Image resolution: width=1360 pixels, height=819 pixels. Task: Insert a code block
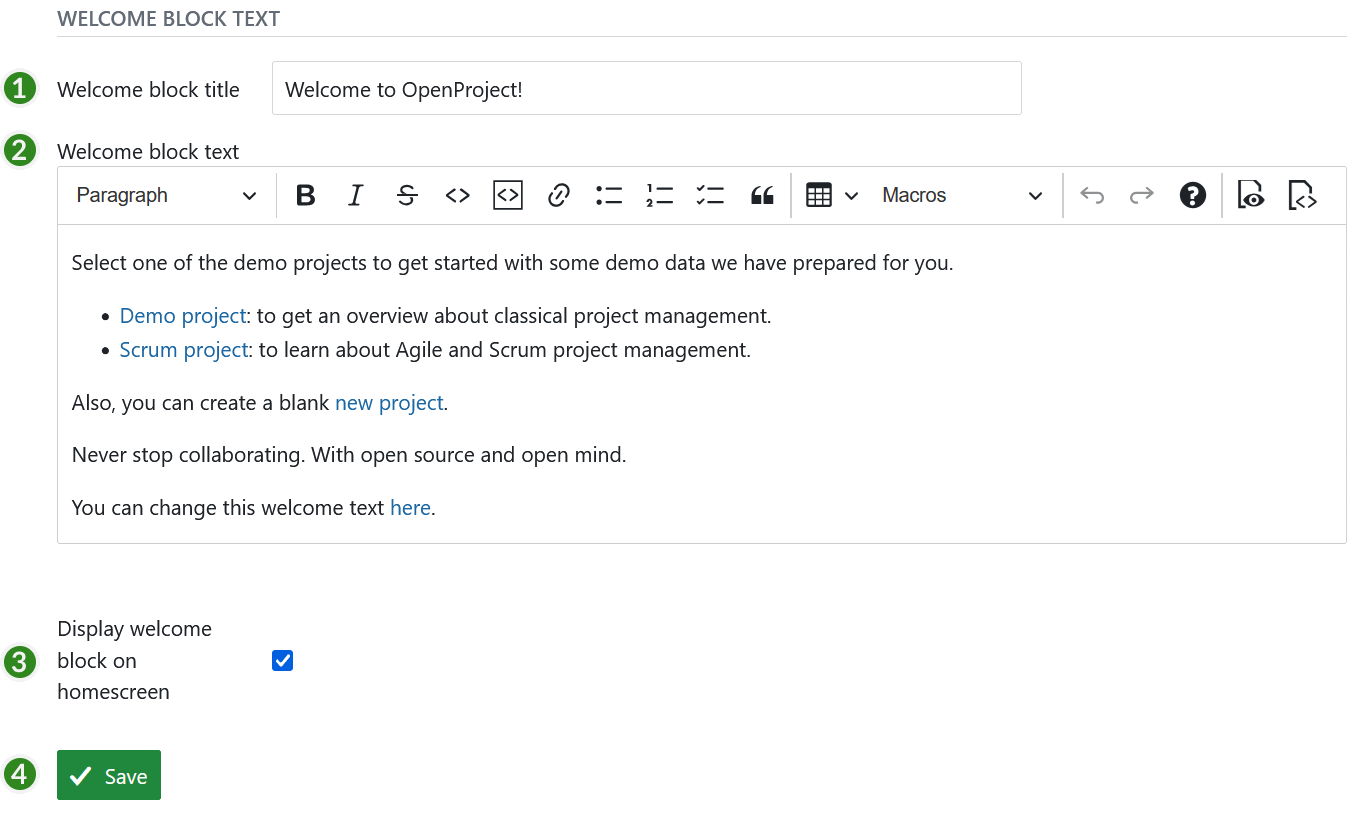click(x=507, y=195)
